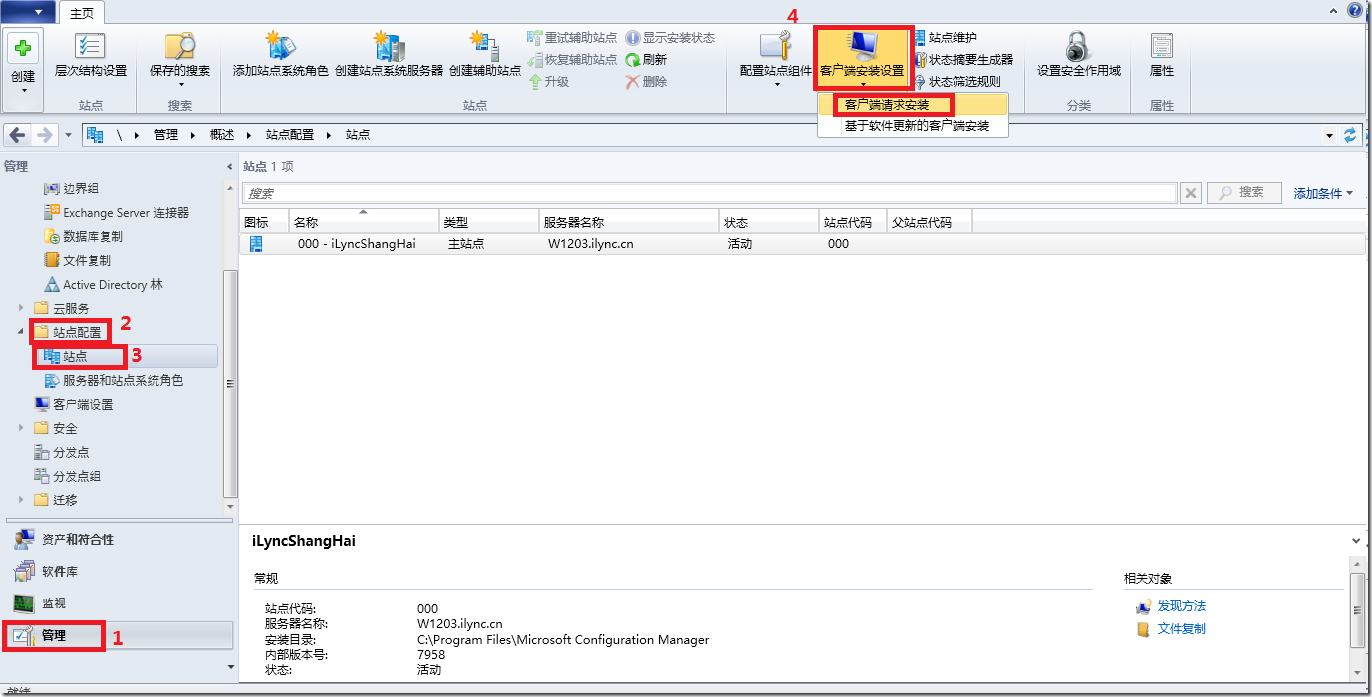Switch to the 主页 ribbon tab
Screen dimensions: 1372x697
[82, 12]
